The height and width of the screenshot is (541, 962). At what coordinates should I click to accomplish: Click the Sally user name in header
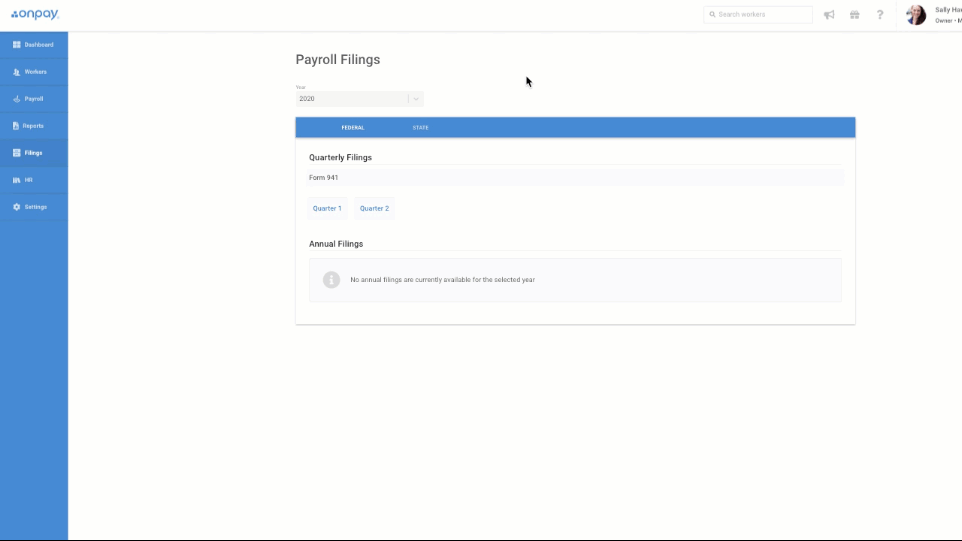click(948, 10)
